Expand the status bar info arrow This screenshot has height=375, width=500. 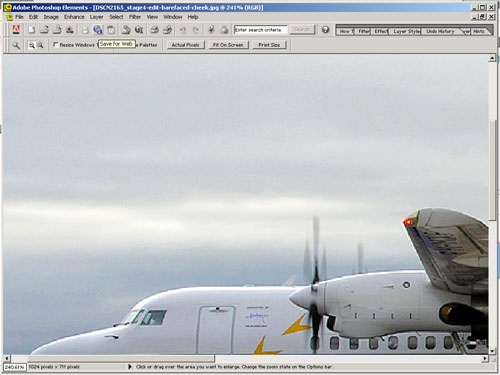[x=130, y=367]
